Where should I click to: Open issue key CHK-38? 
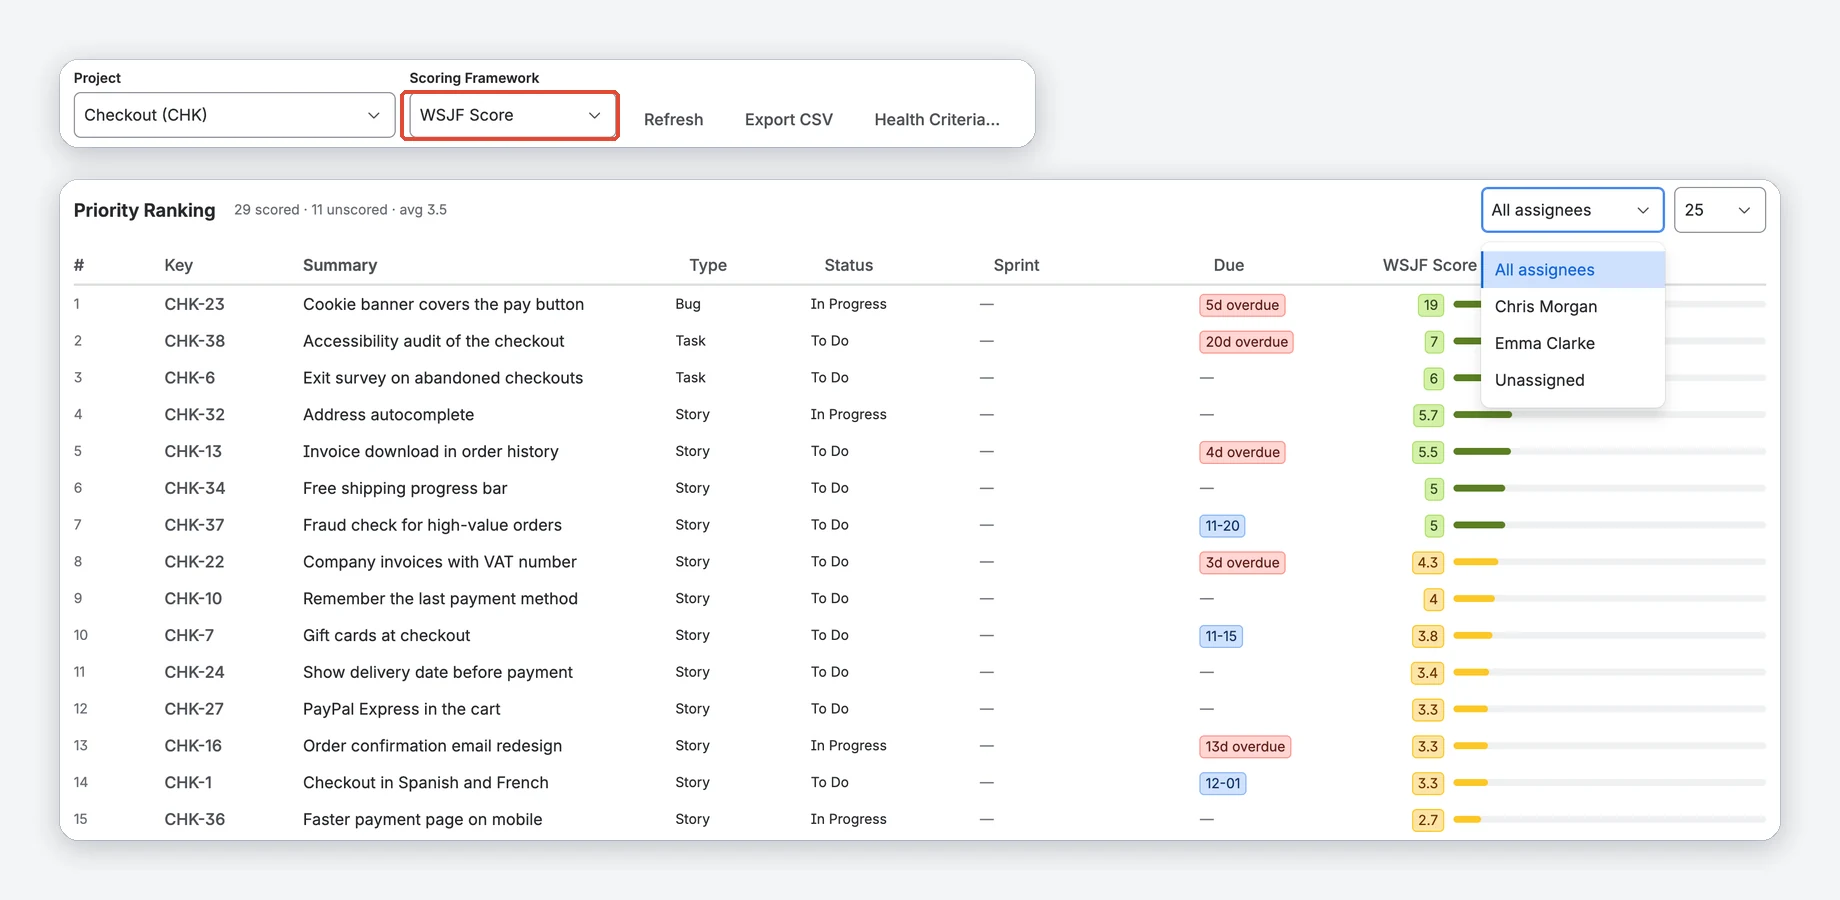pos(194,341)
